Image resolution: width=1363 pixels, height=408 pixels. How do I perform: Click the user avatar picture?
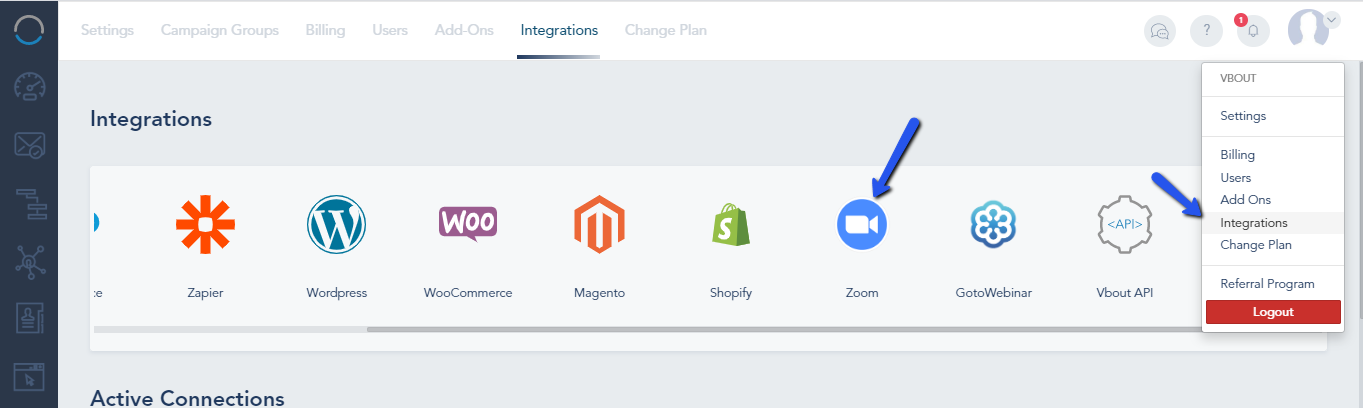(1308, 29)
